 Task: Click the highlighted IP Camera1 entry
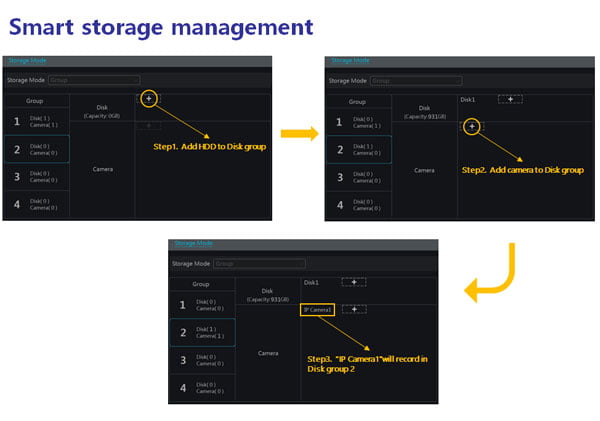[x=317, y=309]
